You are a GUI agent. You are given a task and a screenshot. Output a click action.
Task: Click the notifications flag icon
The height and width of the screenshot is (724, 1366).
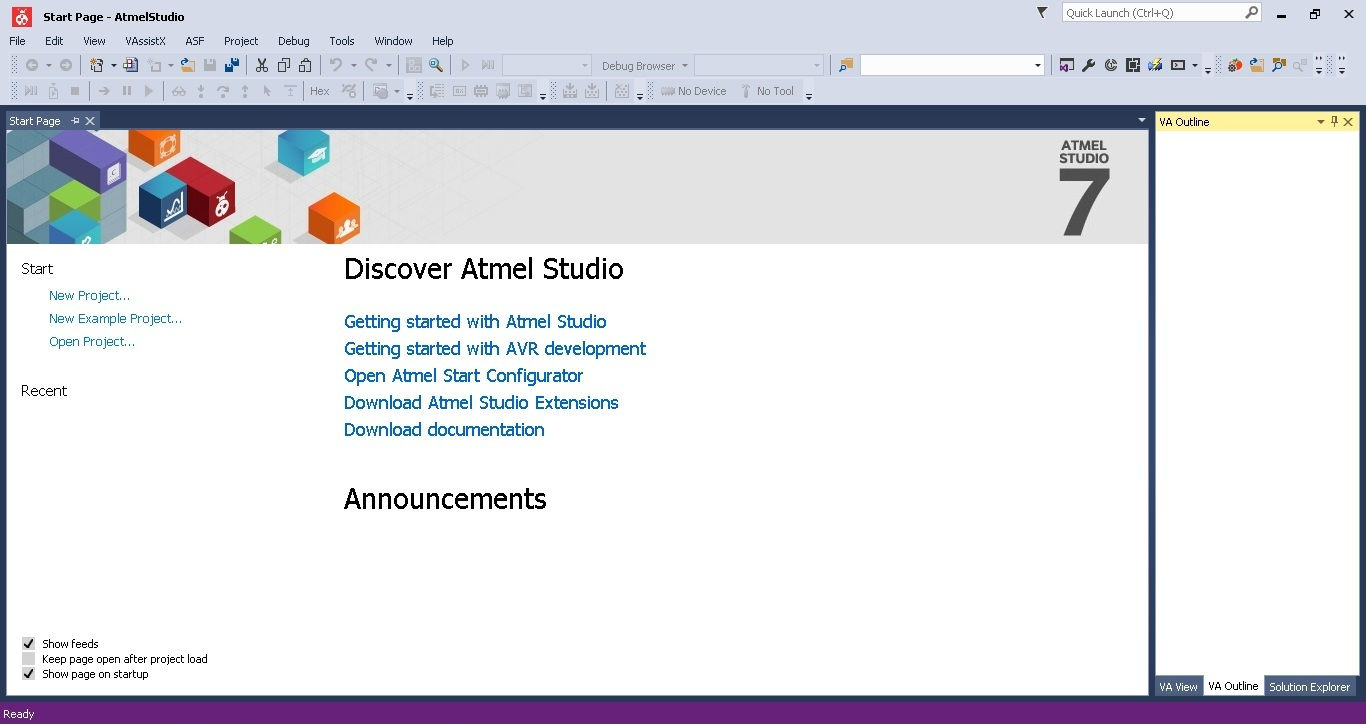click(1042, 13)
